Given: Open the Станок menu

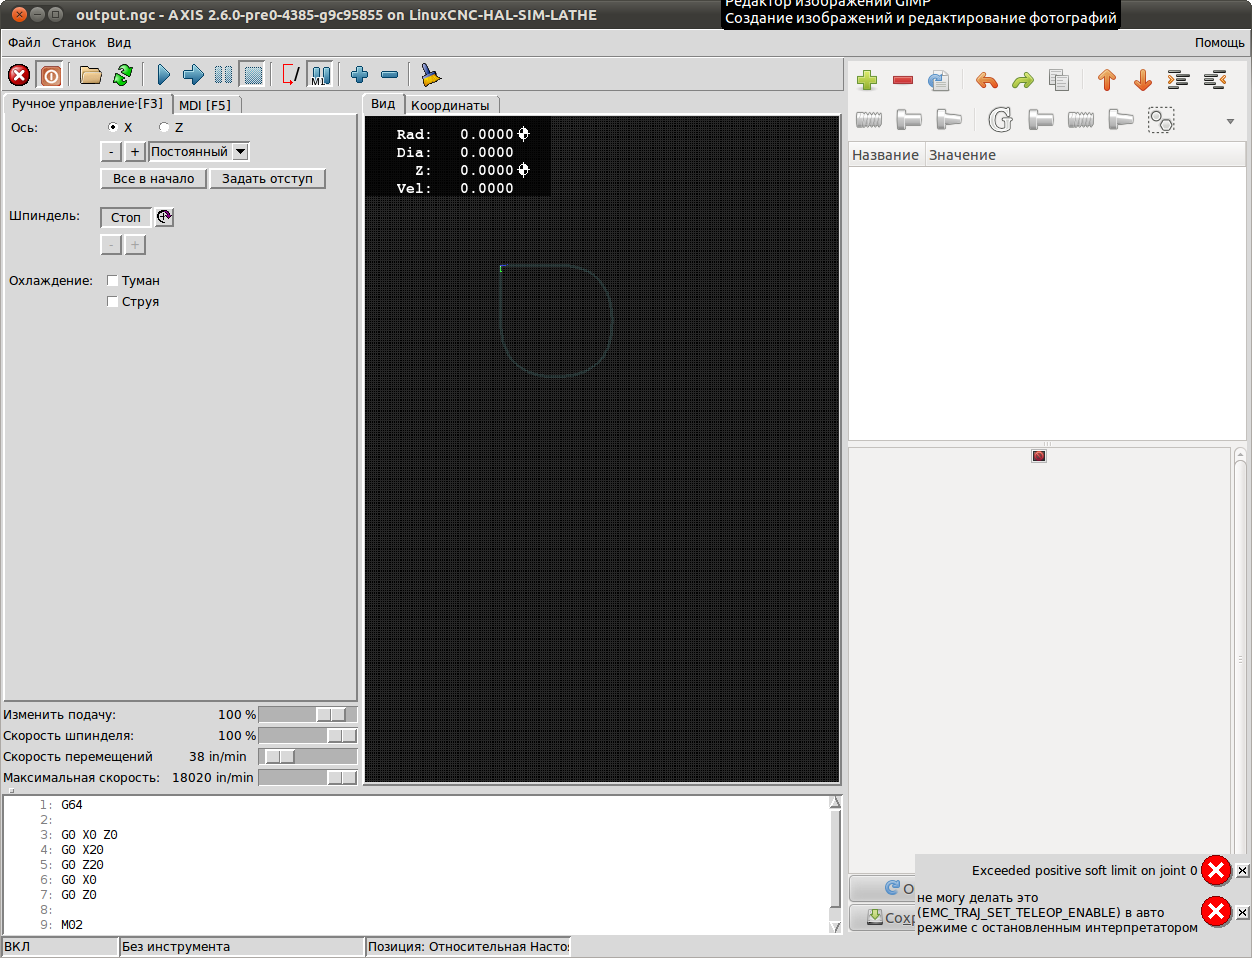Looking at the screenshot, I should click(74, 43).
